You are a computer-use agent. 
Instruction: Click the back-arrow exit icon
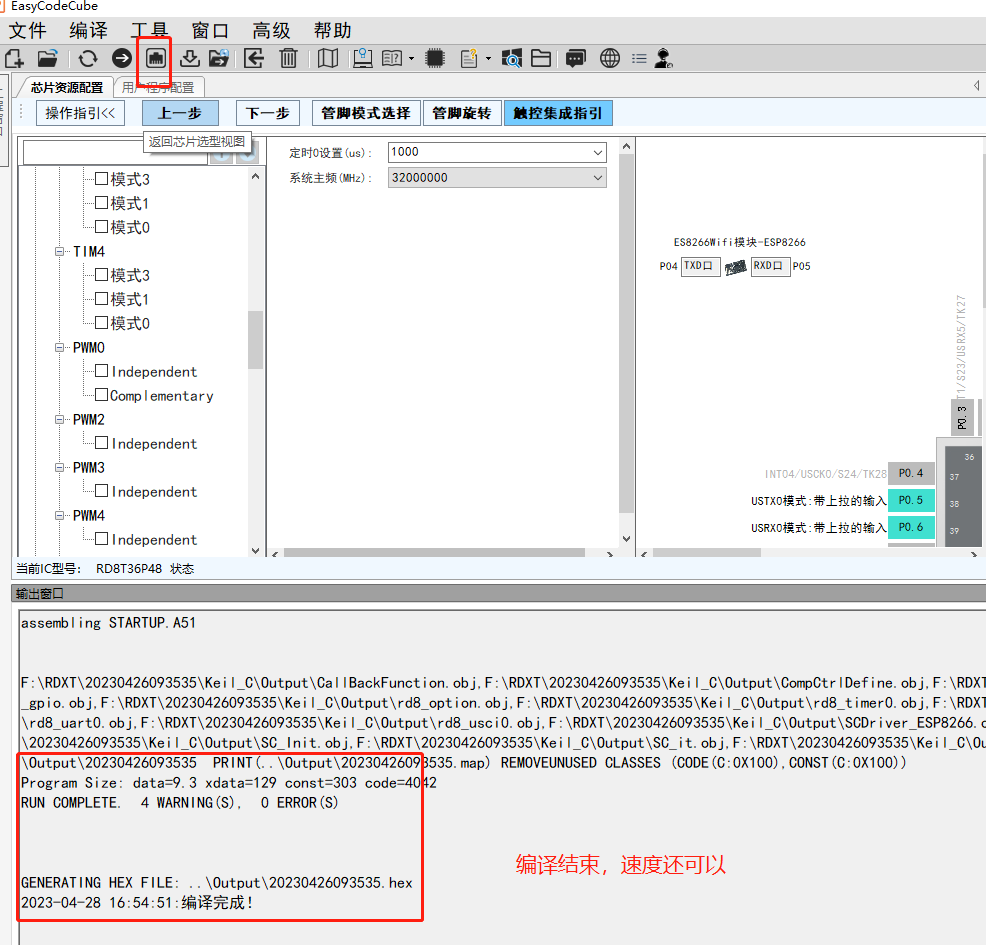click(x=254, y=58)
